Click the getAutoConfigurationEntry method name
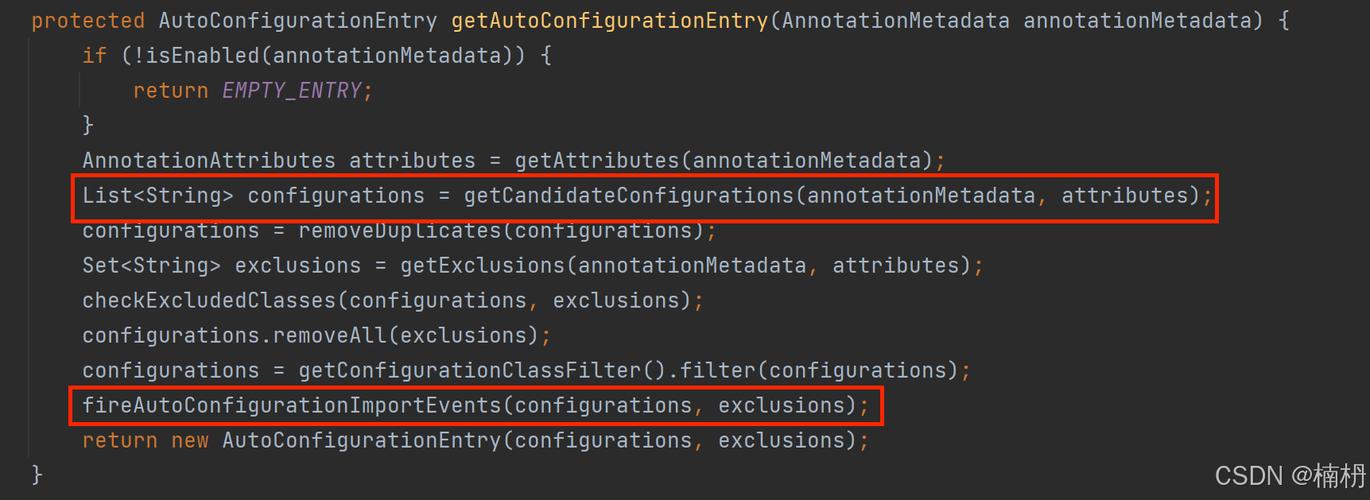 pyautogui.click(x=610, y=21)
